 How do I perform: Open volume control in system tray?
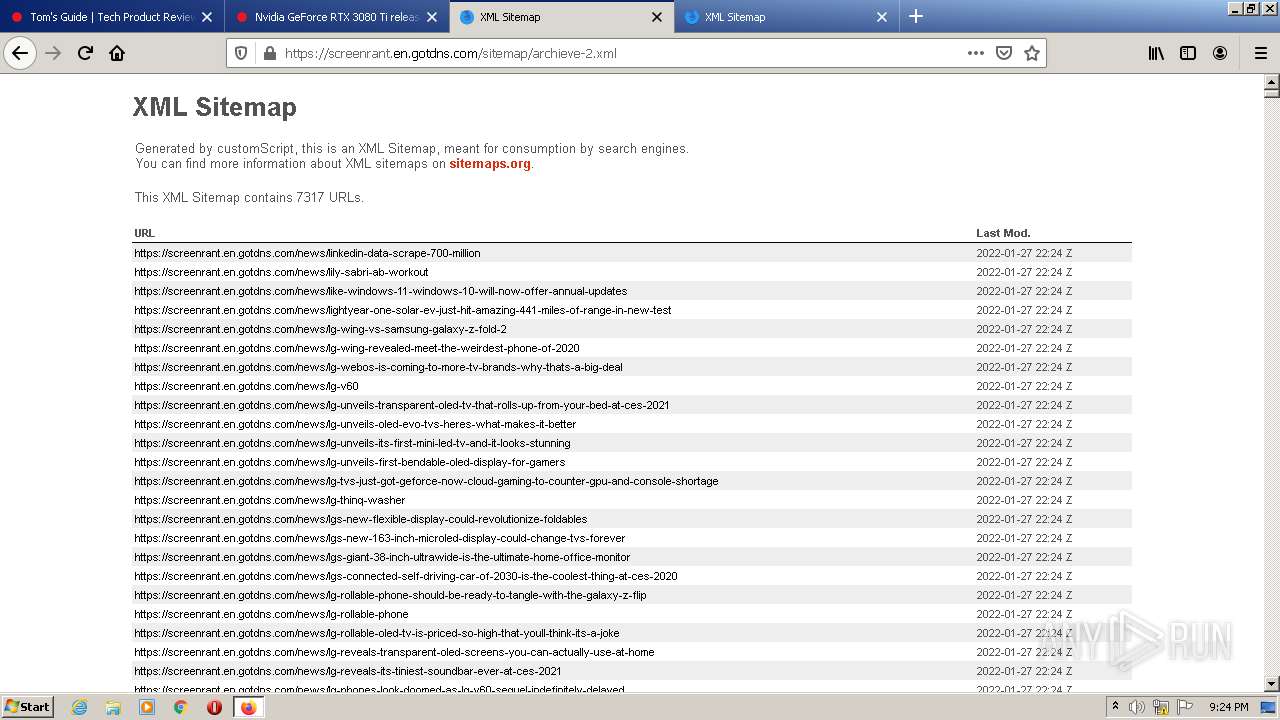pos(1137,707)
